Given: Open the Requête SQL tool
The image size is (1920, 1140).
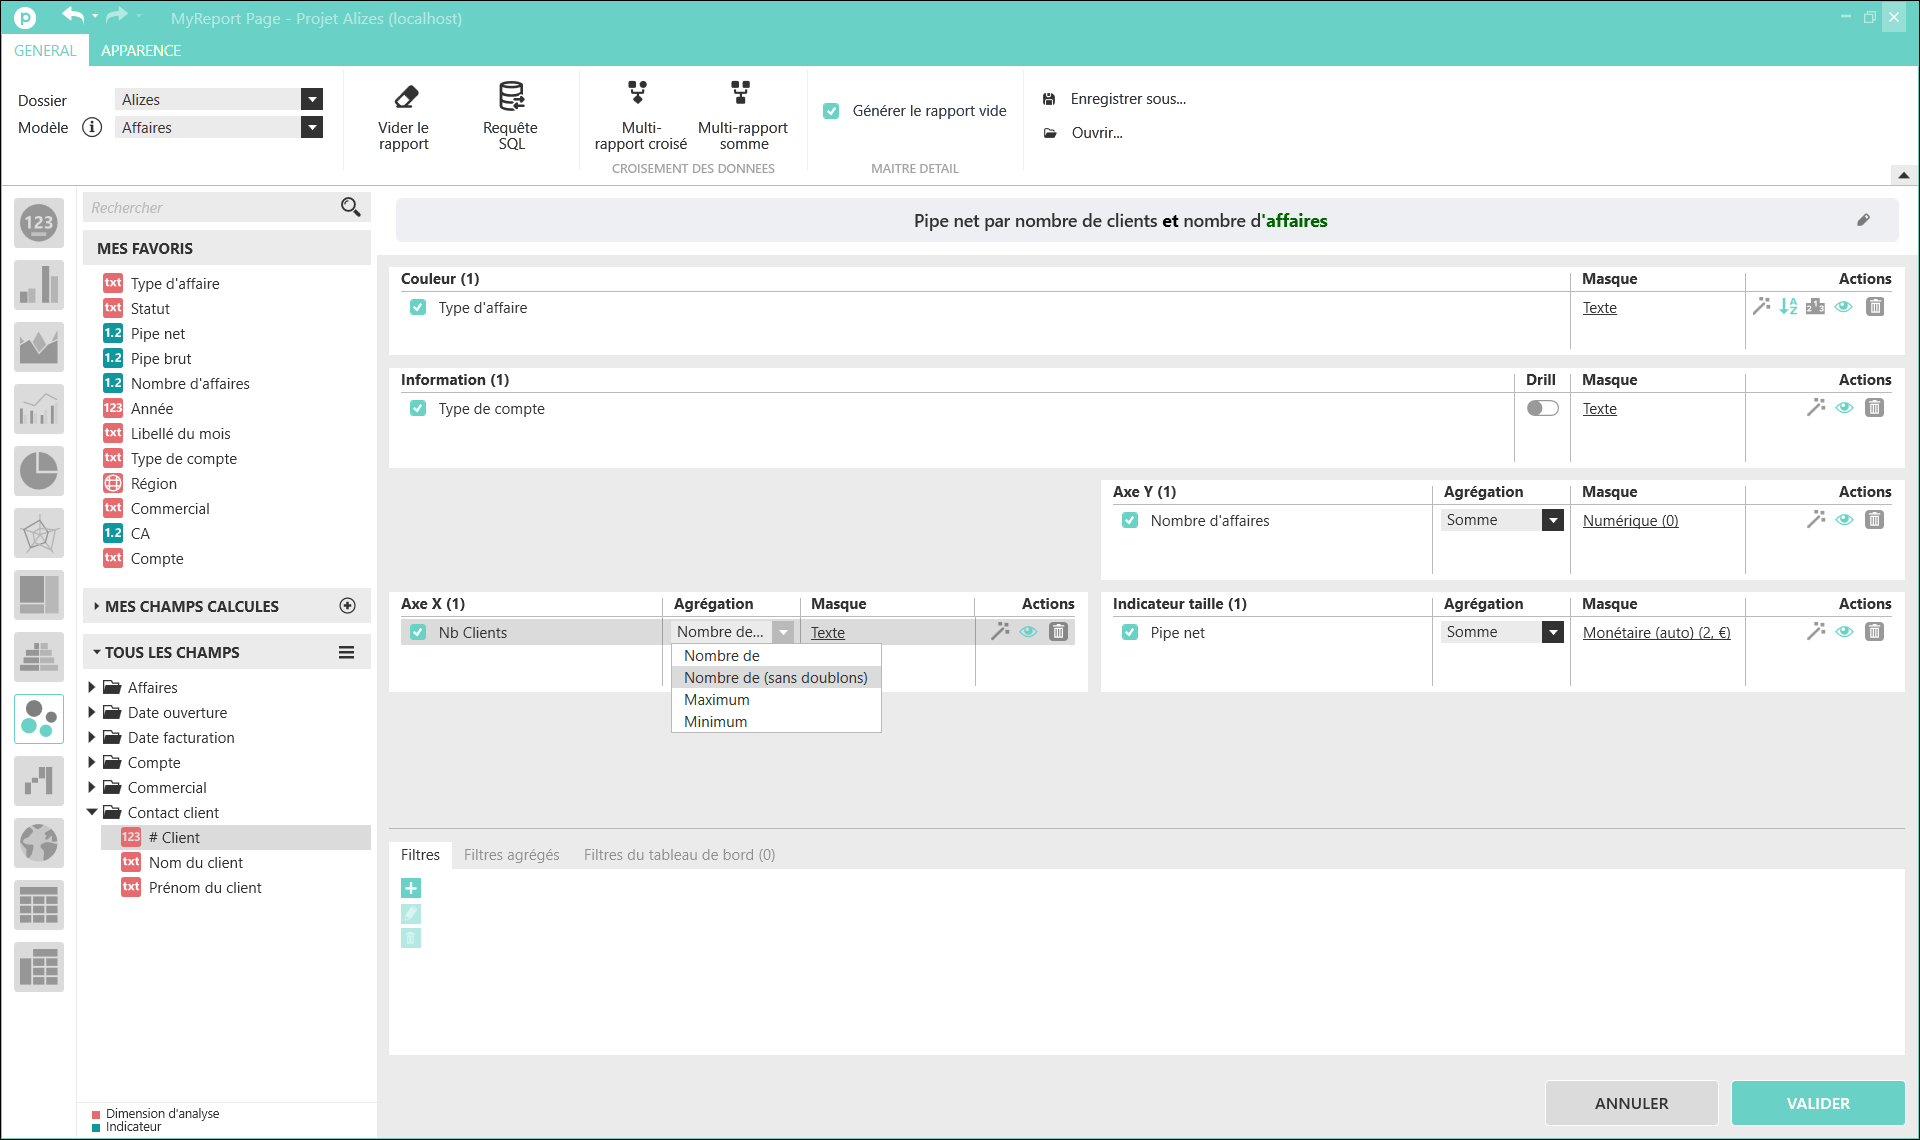Looking at the screenshot, I should point(510,97).
